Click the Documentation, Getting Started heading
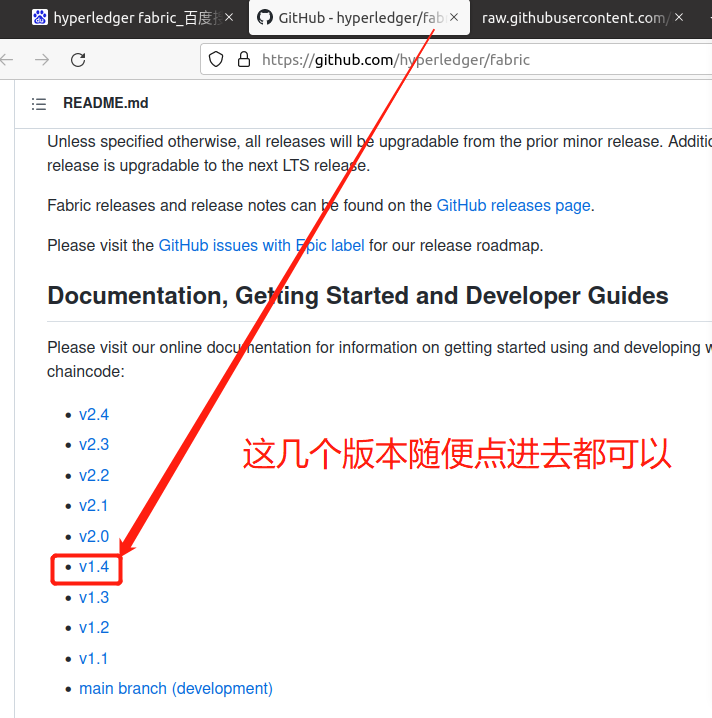 click(x=358, y=296)
